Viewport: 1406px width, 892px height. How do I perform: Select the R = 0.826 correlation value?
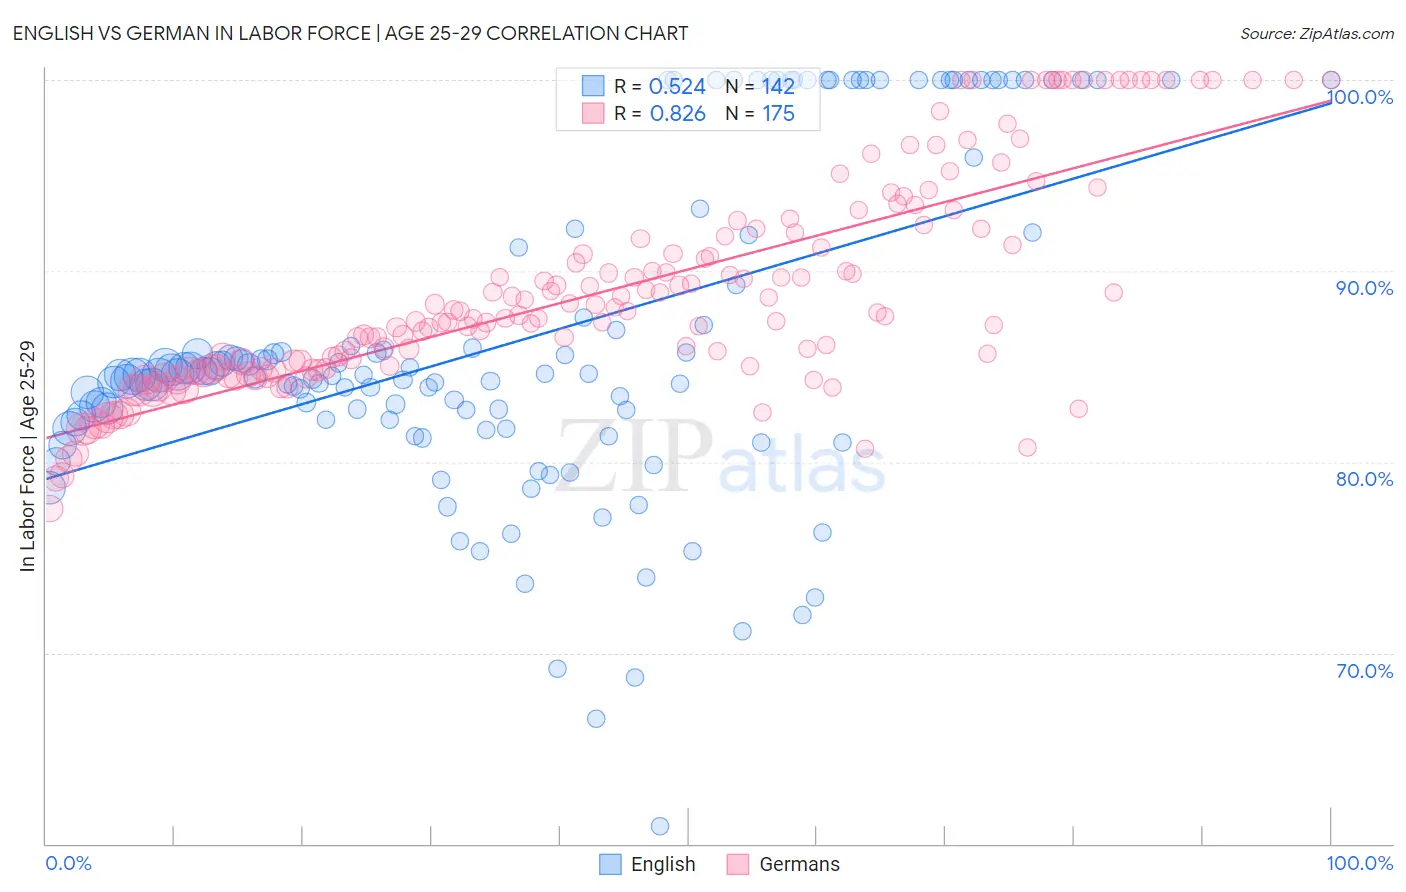click(660, 114)
